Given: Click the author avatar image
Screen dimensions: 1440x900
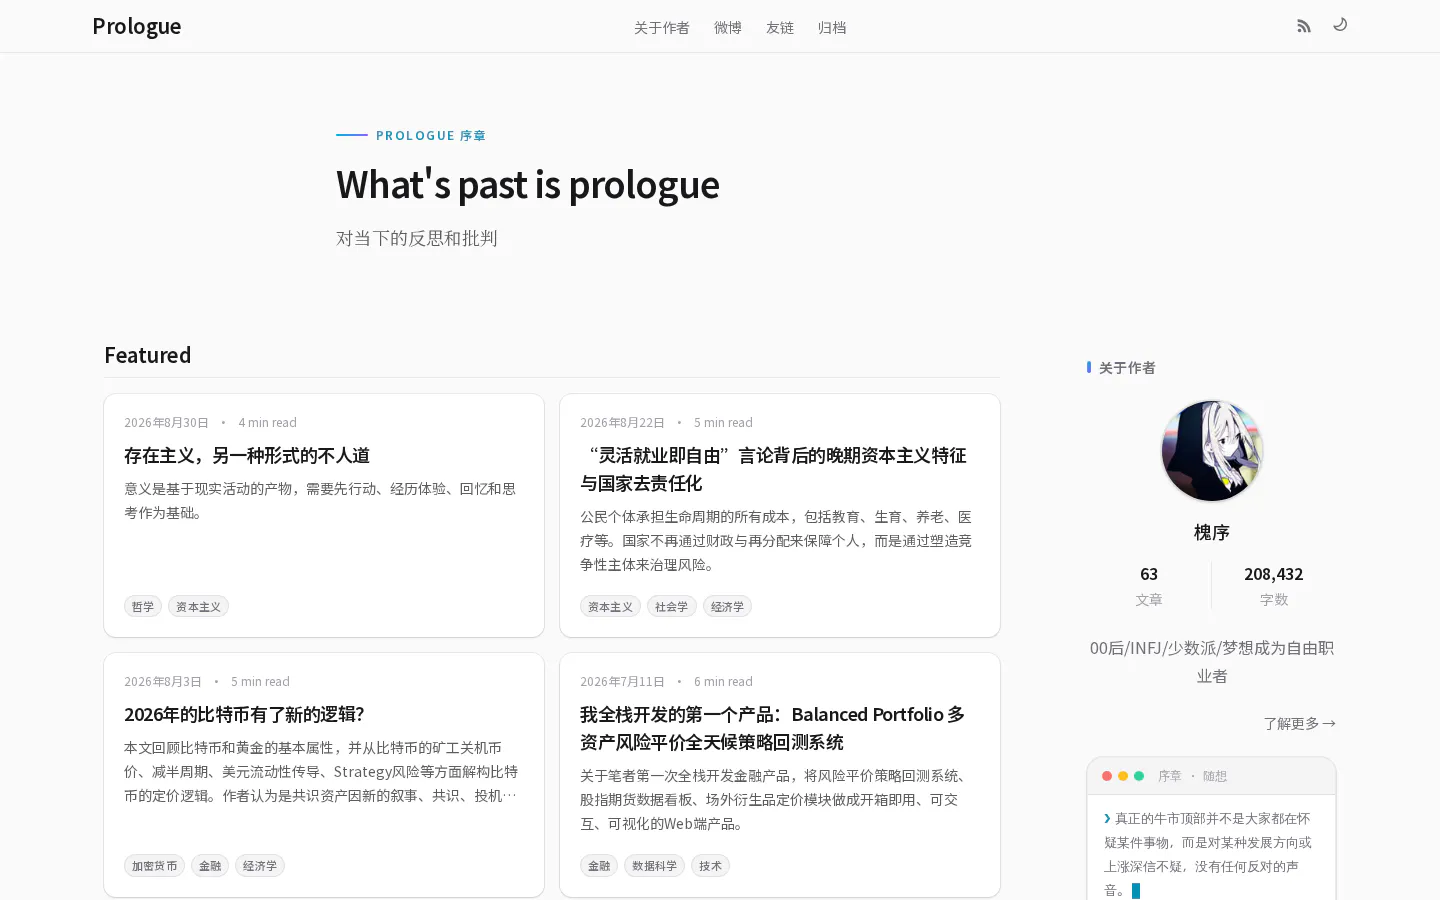Looking at the screenshot, I should pos(1212,451).
